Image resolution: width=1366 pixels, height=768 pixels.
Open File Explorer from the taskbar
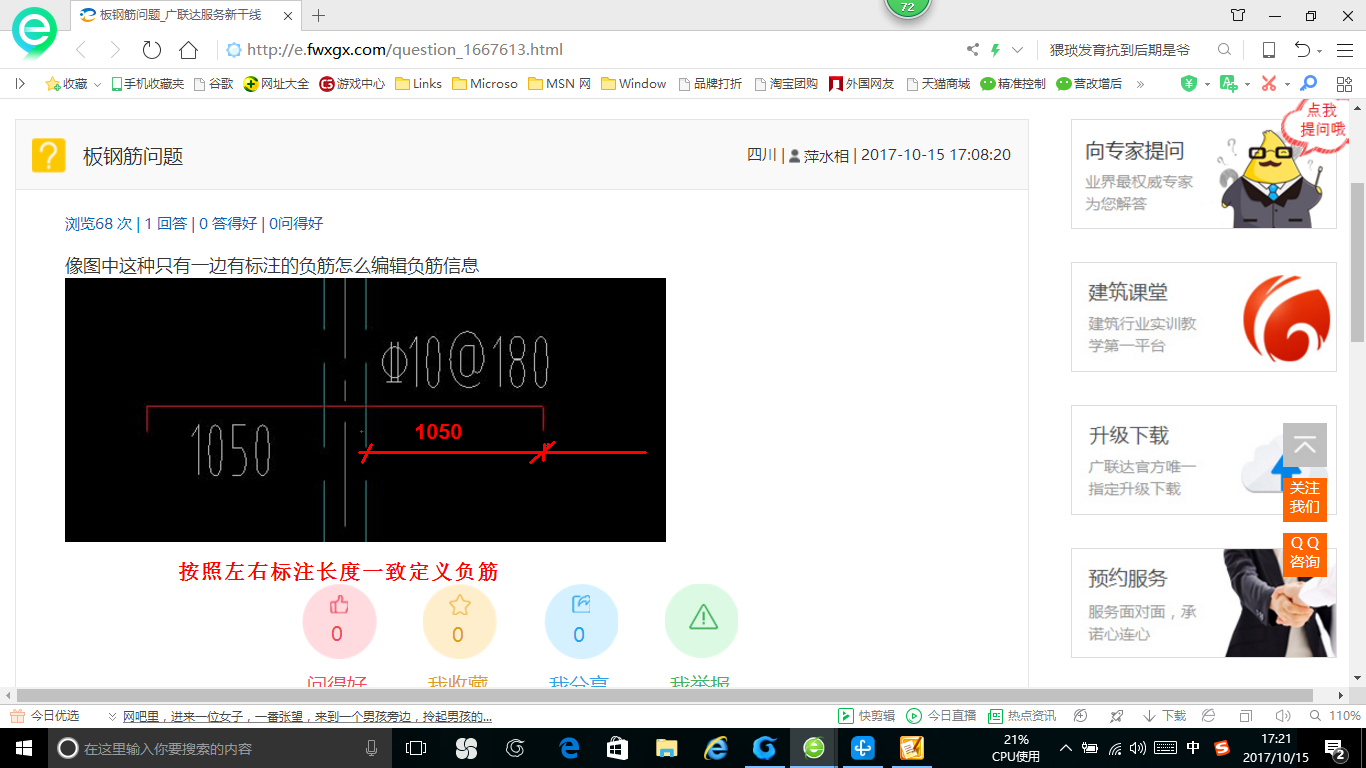click(x=666, y=748)
